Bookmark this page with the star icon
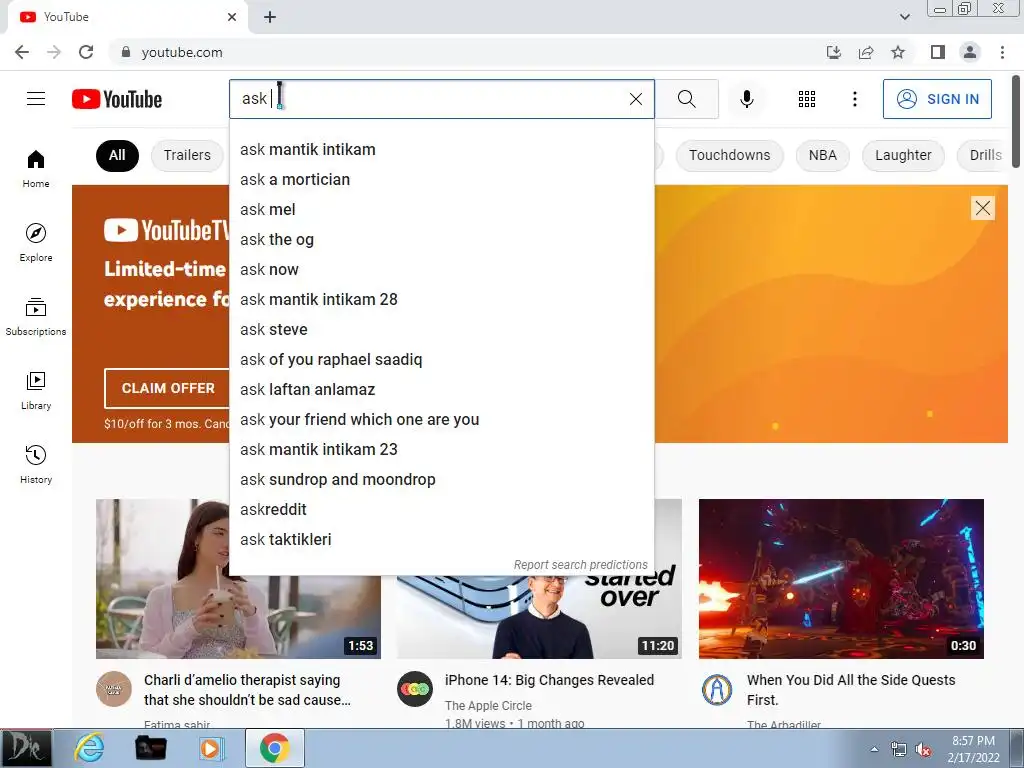The width and height of the screenshot is (1024, 768). coord(898,52)
